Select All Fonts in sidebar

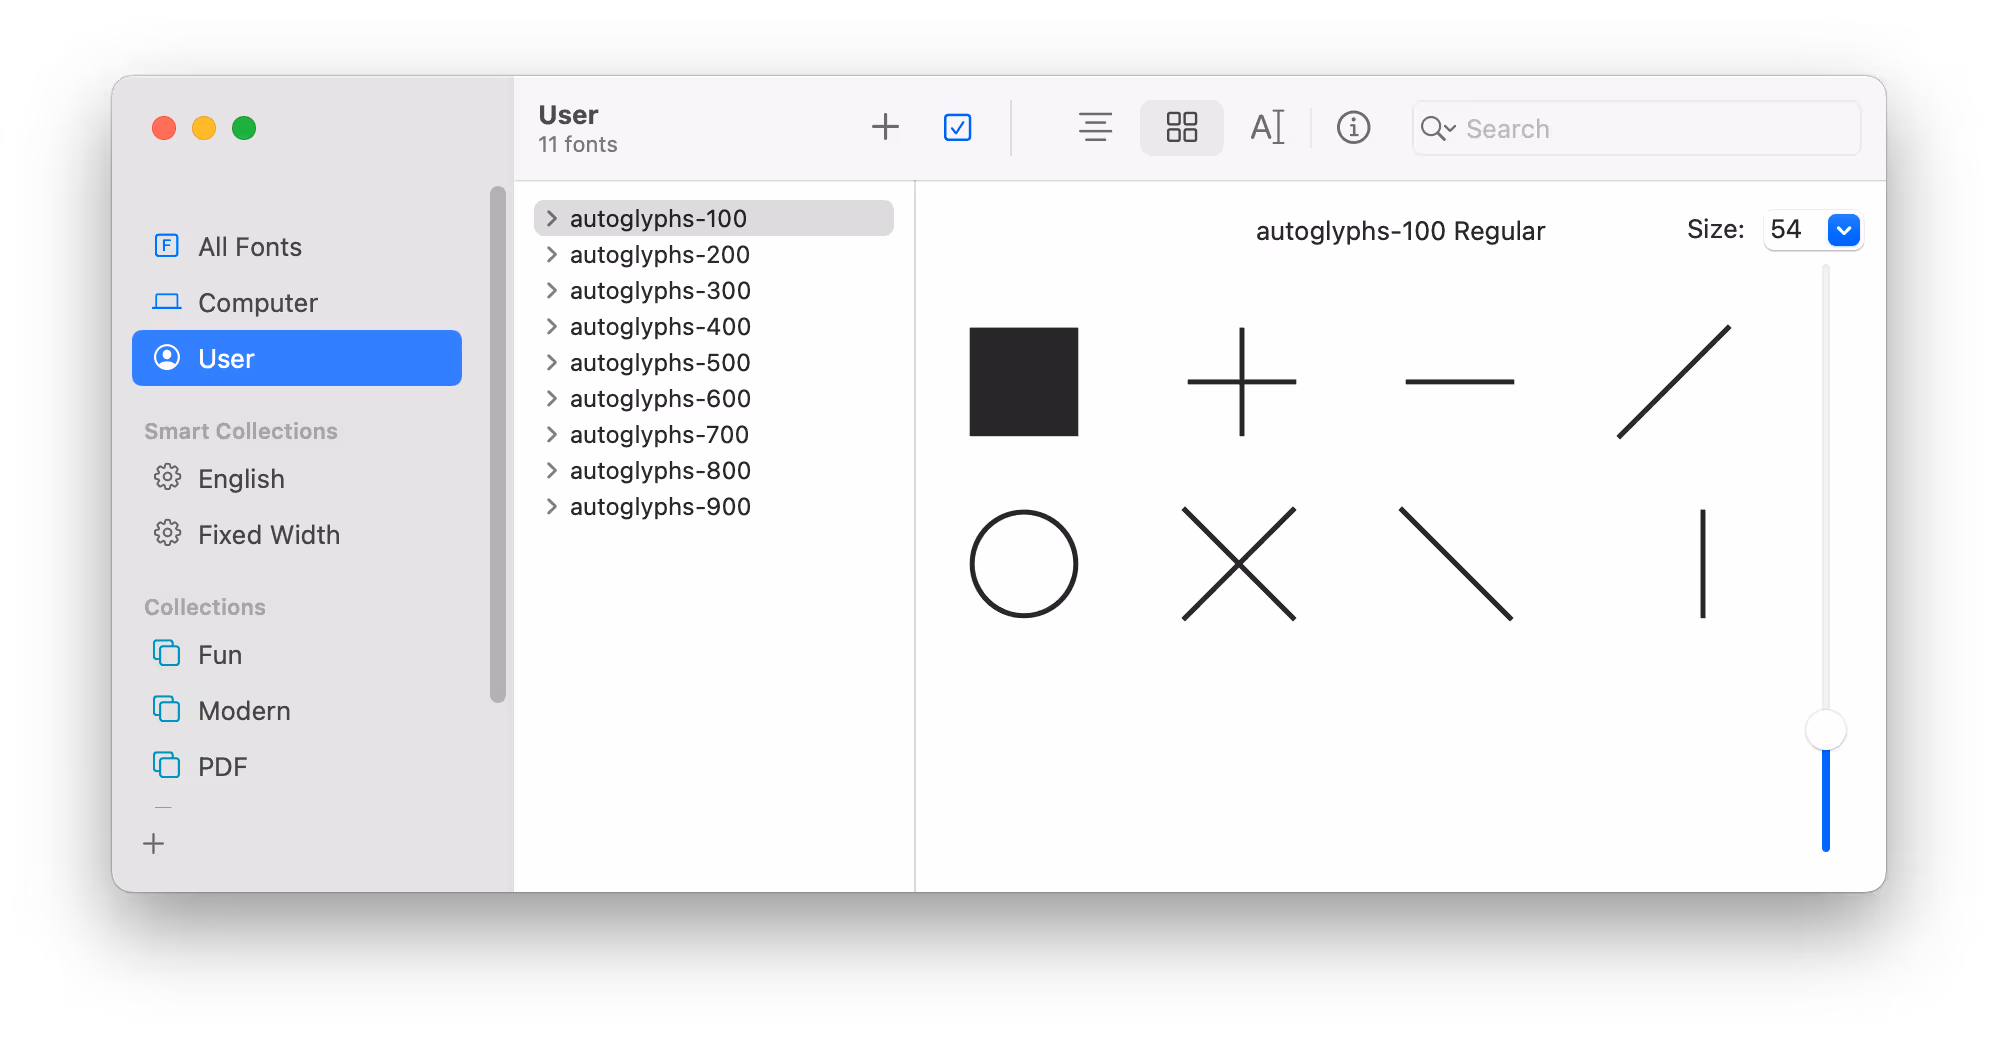pyautogui.click(x=249, y=246)
